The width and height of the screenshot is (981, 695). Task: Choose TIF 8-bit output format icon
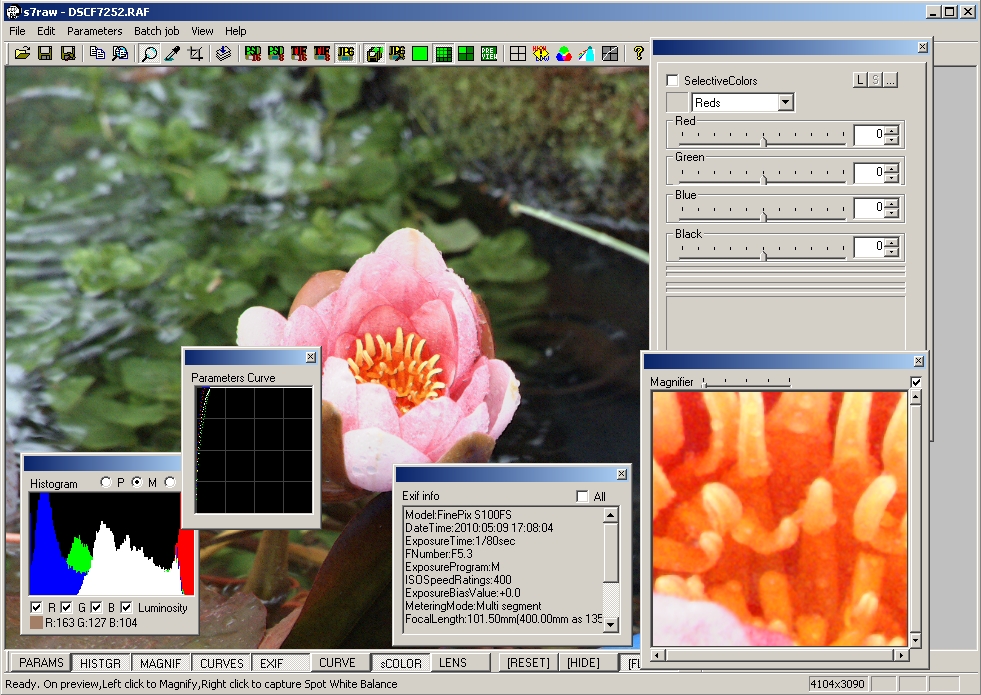[322, 54]
